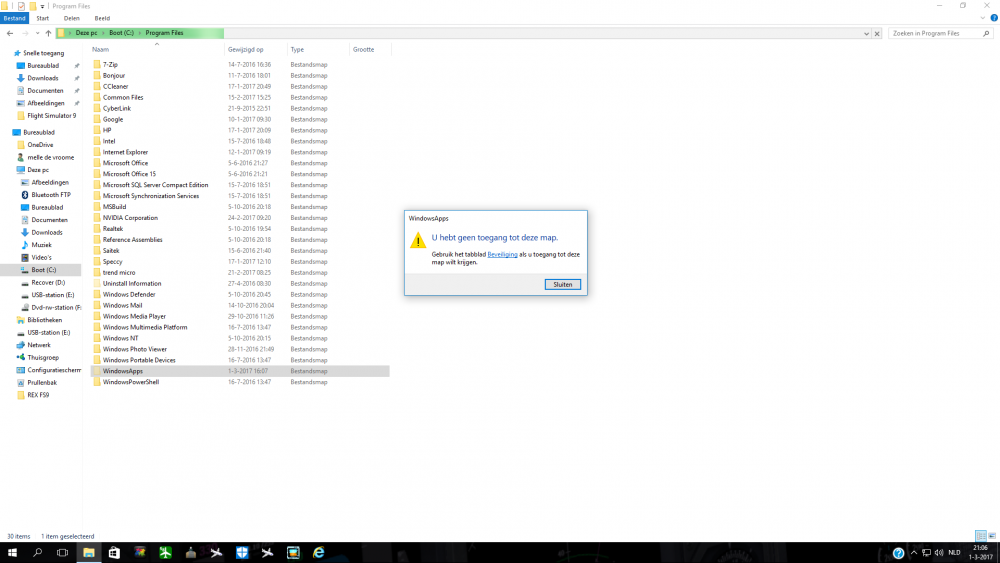This screenshot has height=563, width=1000.
Task: Select the CCleaner folder
Action: click(115, 86)
